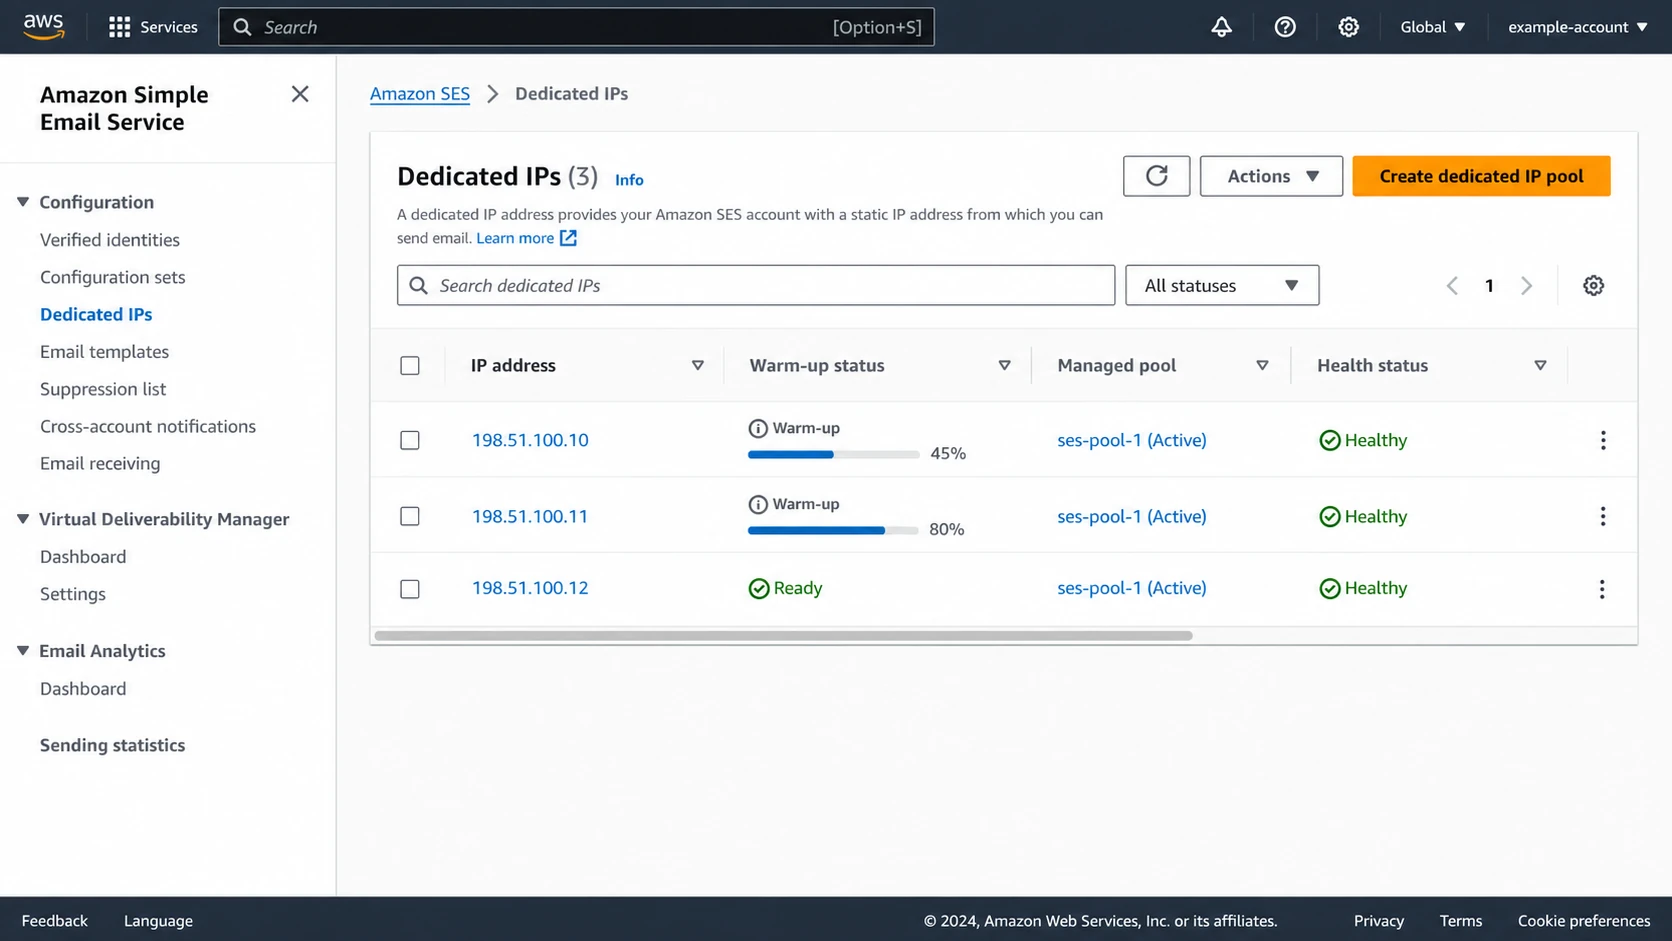Click warm-up info icon for 198.51.100.11
The height and width of the screenshot is (941, 1672).
pyautogui.click(x=758, y=504)
